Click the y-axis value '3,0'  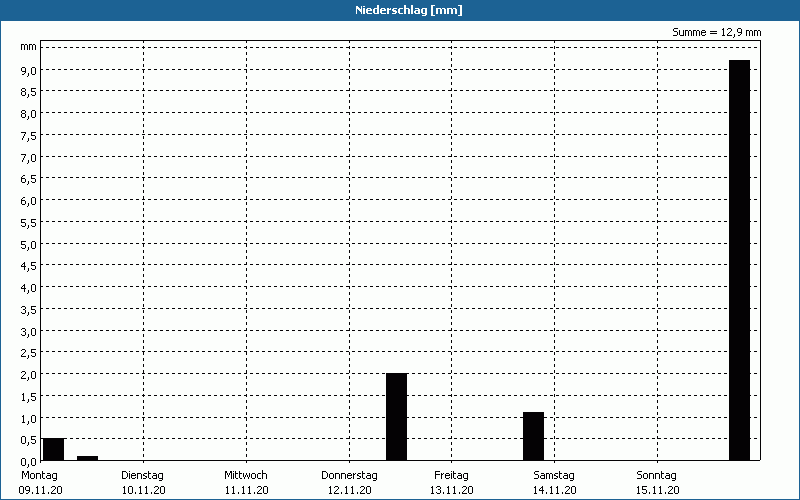pos(29,332)
